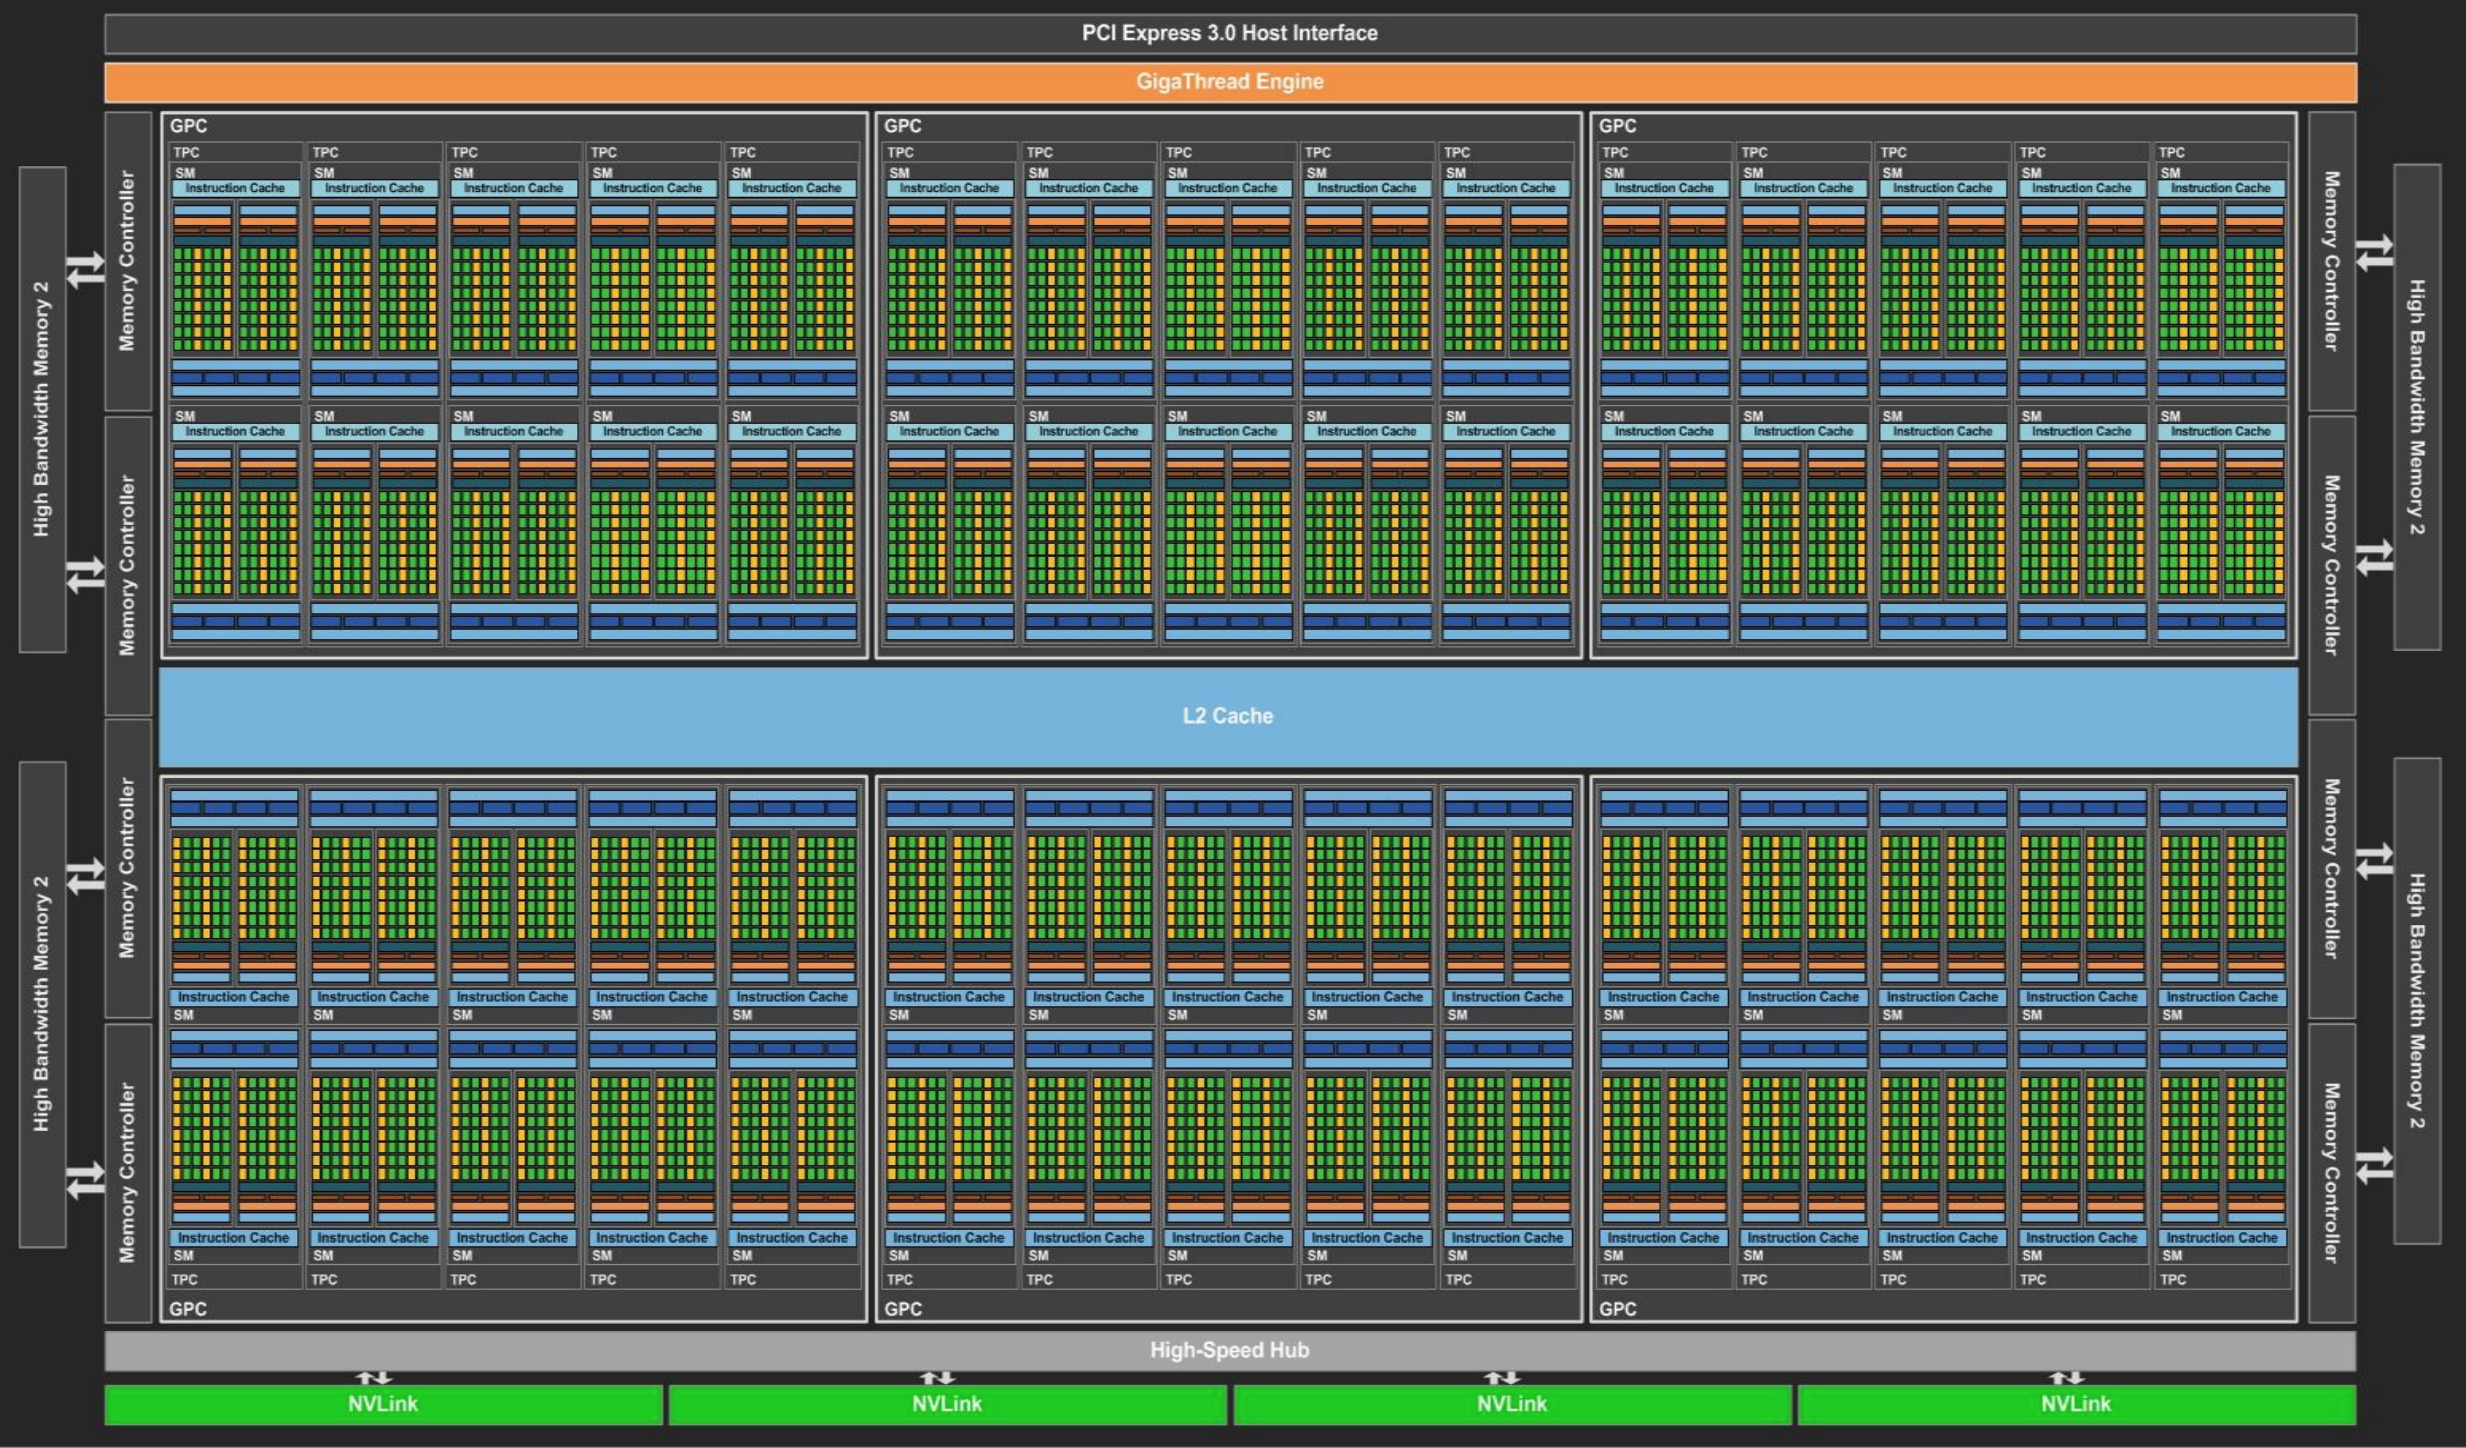Click the second NVLink block from left
Image resolution: width=2466 pixels, height=1448 pixels.
click(947, 1404)
